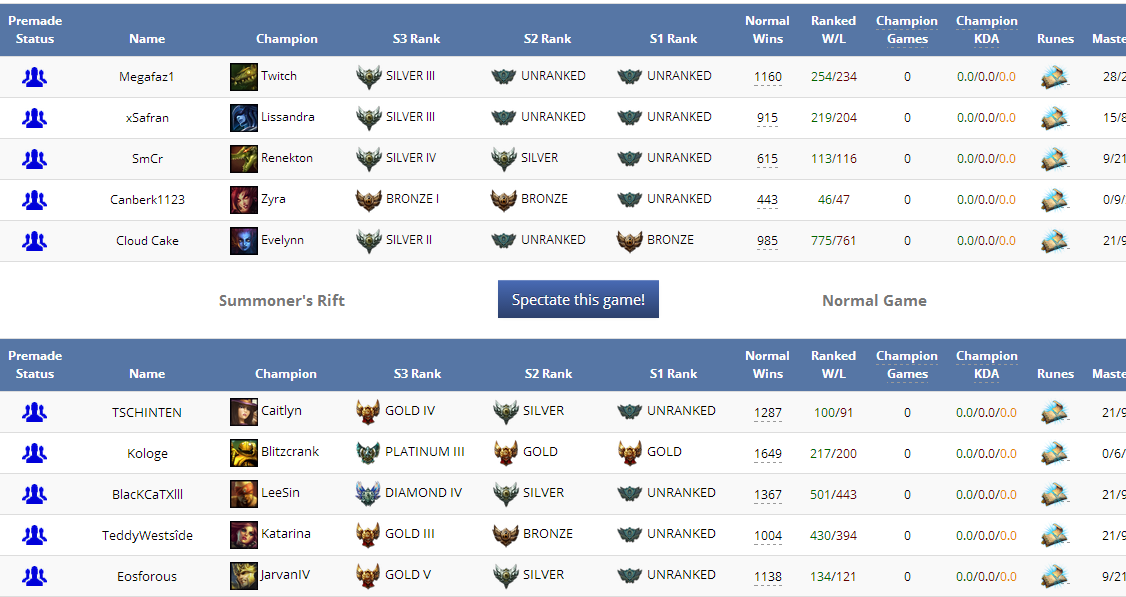This screenshot has height=597, width=1126.
Task: Click the Renekton champion portrait
Action: pos(243,159)
